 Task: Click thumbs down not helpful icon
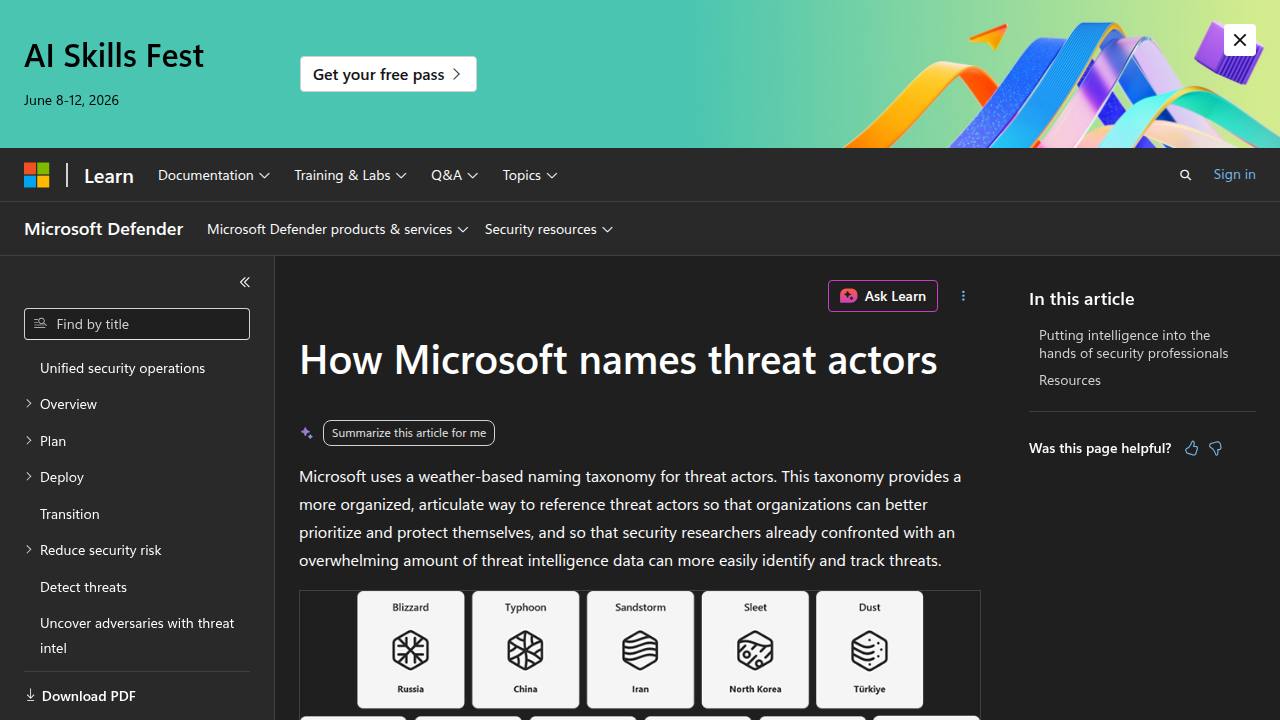[1216, 448]
